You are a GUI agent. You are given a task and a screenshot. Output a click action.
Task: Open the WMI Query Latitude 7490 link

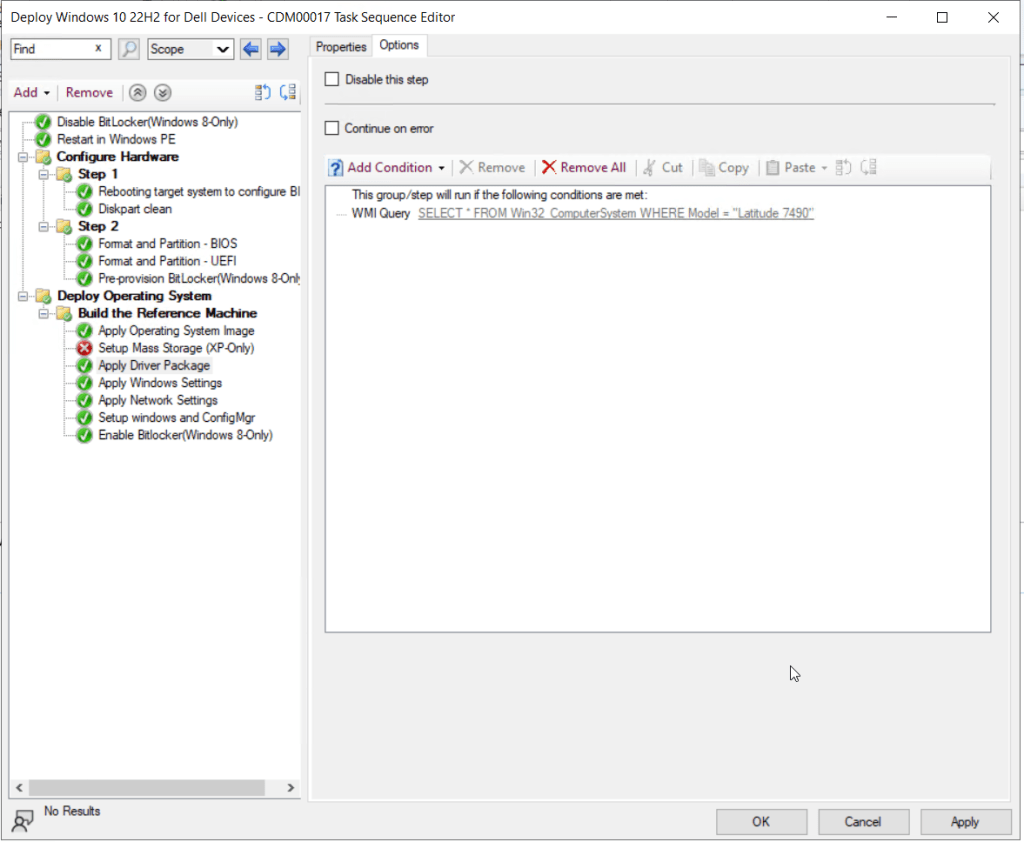coord(615,214)
